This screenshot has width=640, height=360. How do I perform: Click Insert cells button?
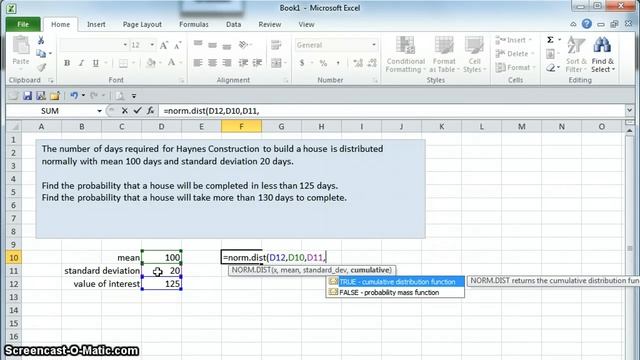(513, 40)
